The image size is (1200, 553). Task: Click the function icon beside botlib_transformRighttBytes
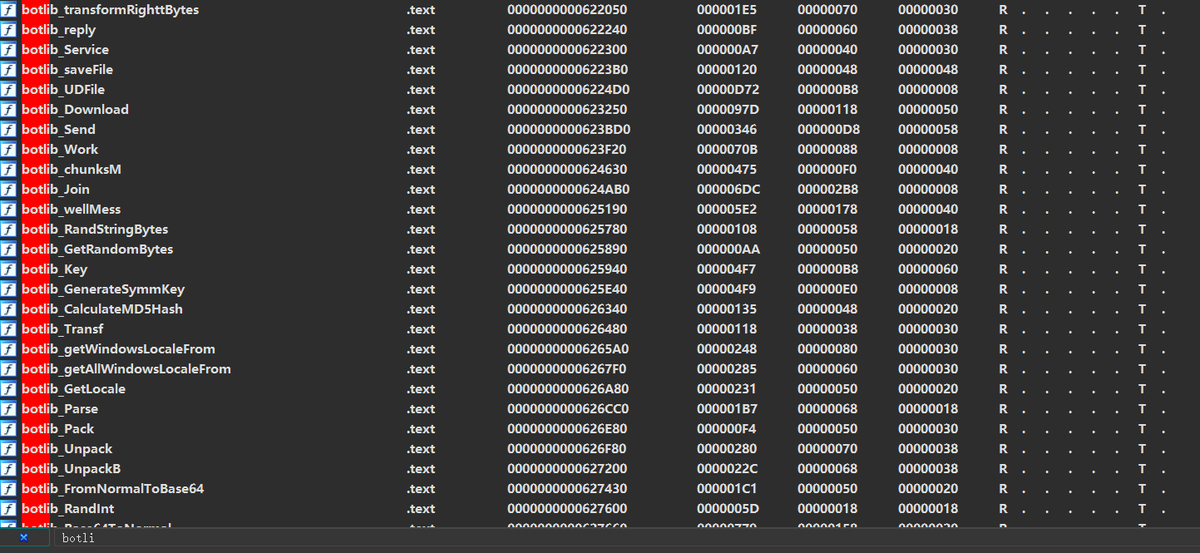[9, 9]
